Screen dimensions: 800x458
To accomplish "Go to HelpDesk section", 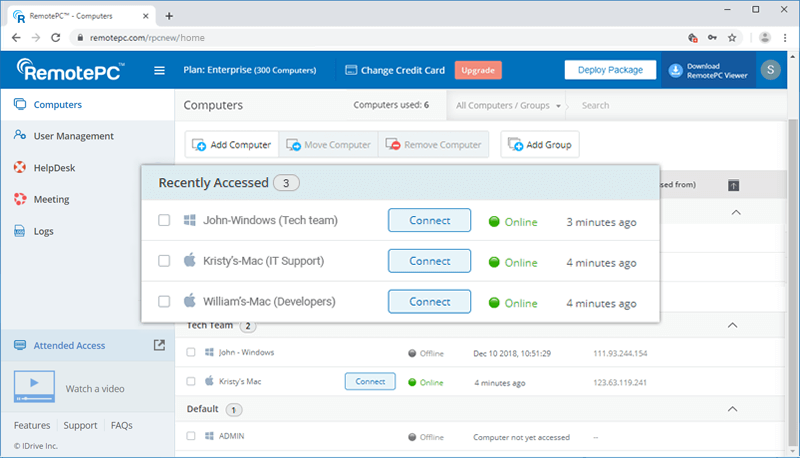I will (54, 168).
